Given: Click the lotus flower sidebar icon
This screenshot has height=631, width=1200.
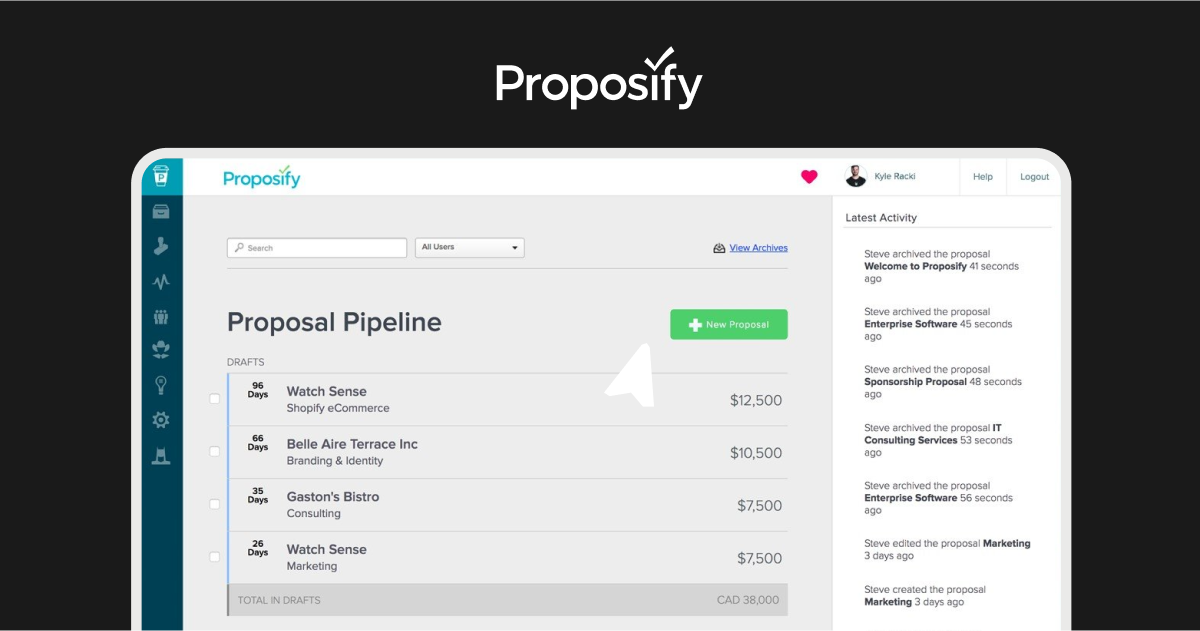Looking at the screenshot, I should coord(161,351).
